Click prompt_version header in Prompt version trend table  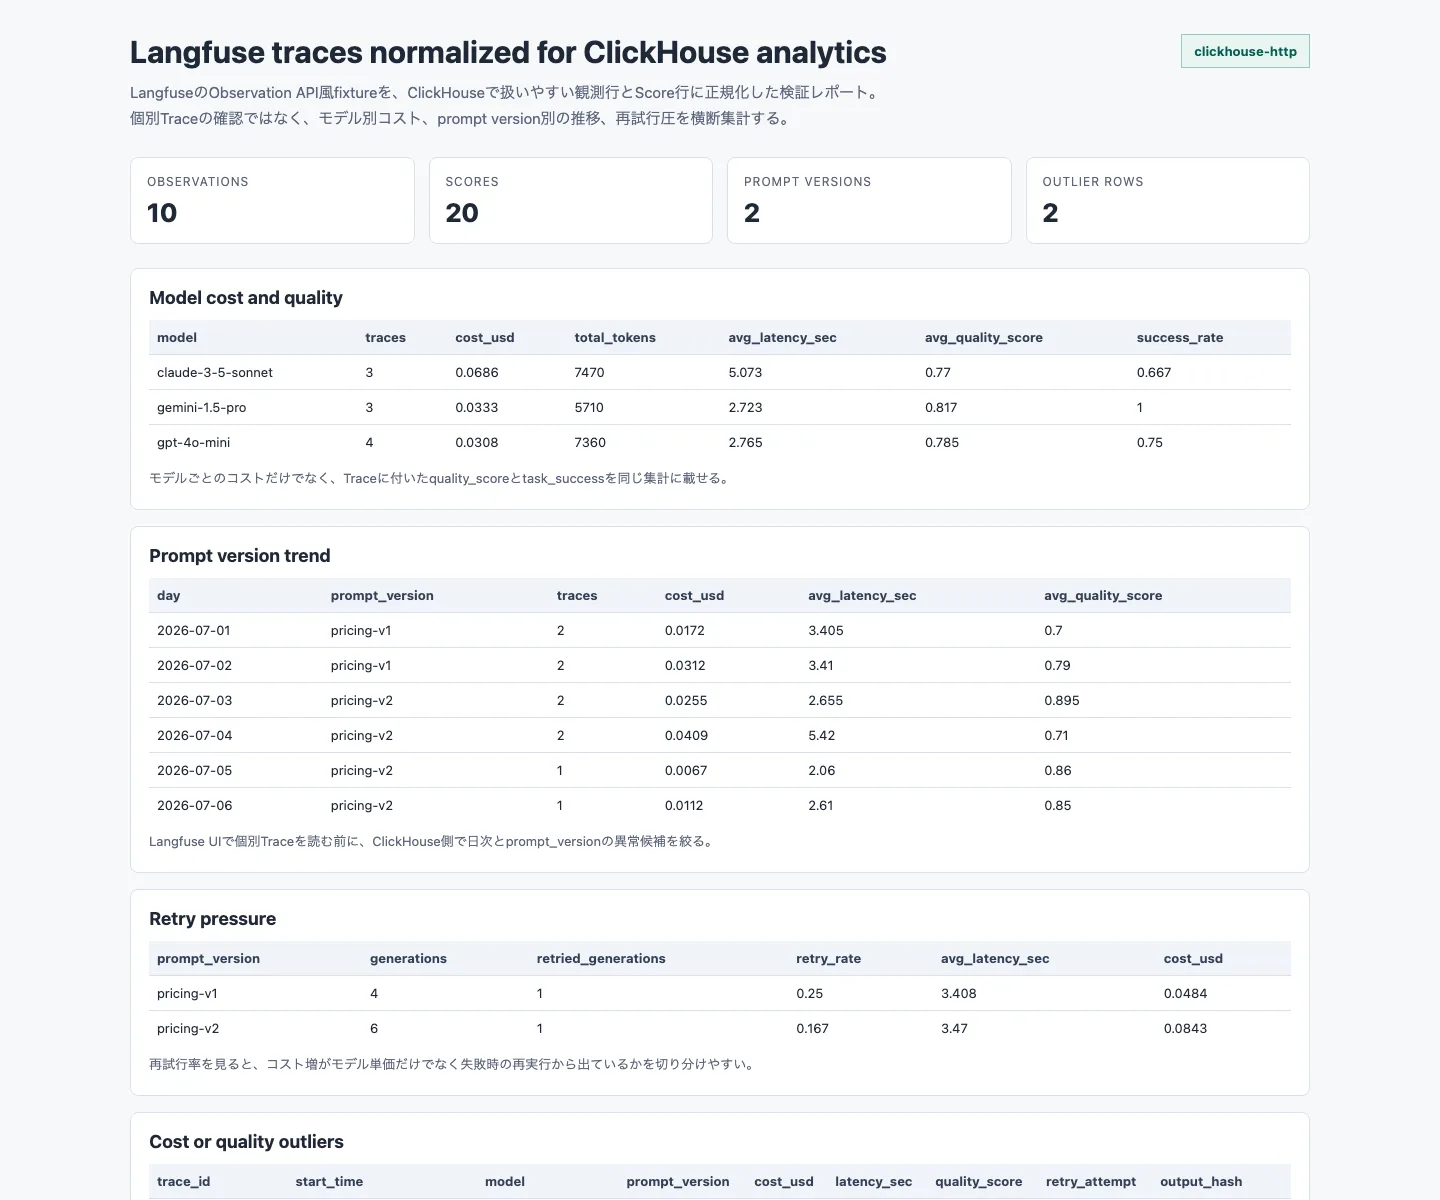382,596
